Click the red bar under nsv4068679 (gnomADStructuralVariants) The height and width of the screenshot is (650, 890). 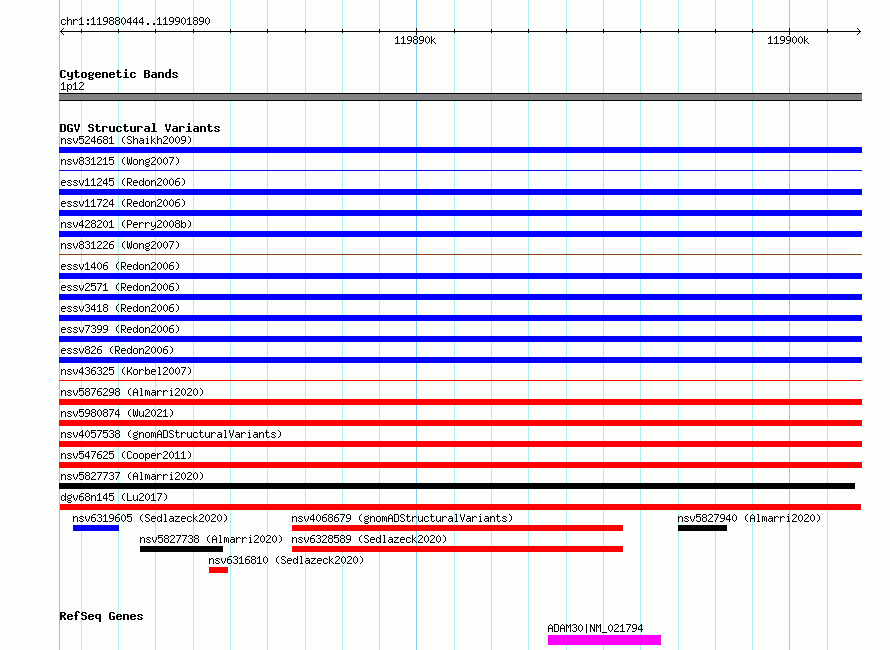pos(457,528)
